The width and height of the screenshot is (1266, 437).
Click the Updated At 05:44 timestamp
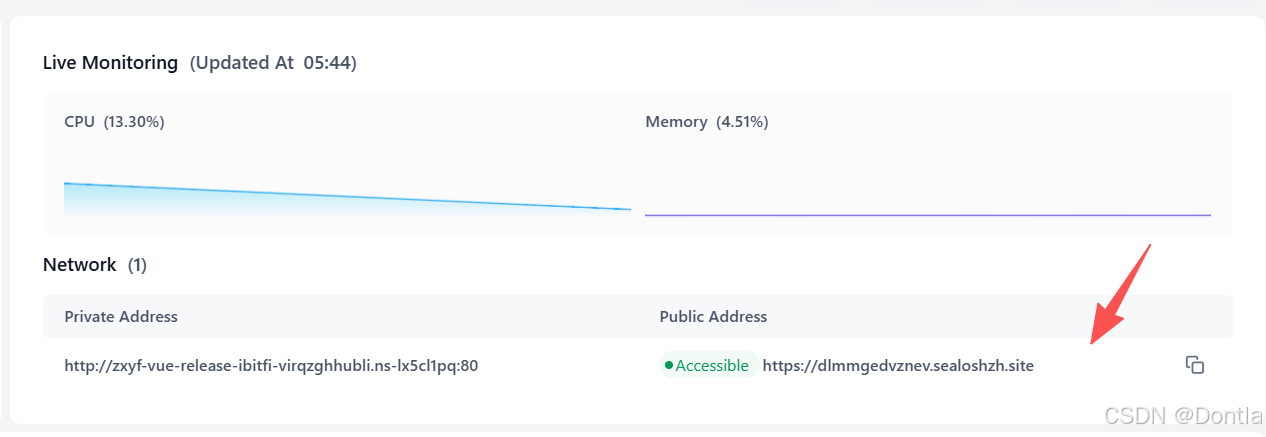(273, 63)
